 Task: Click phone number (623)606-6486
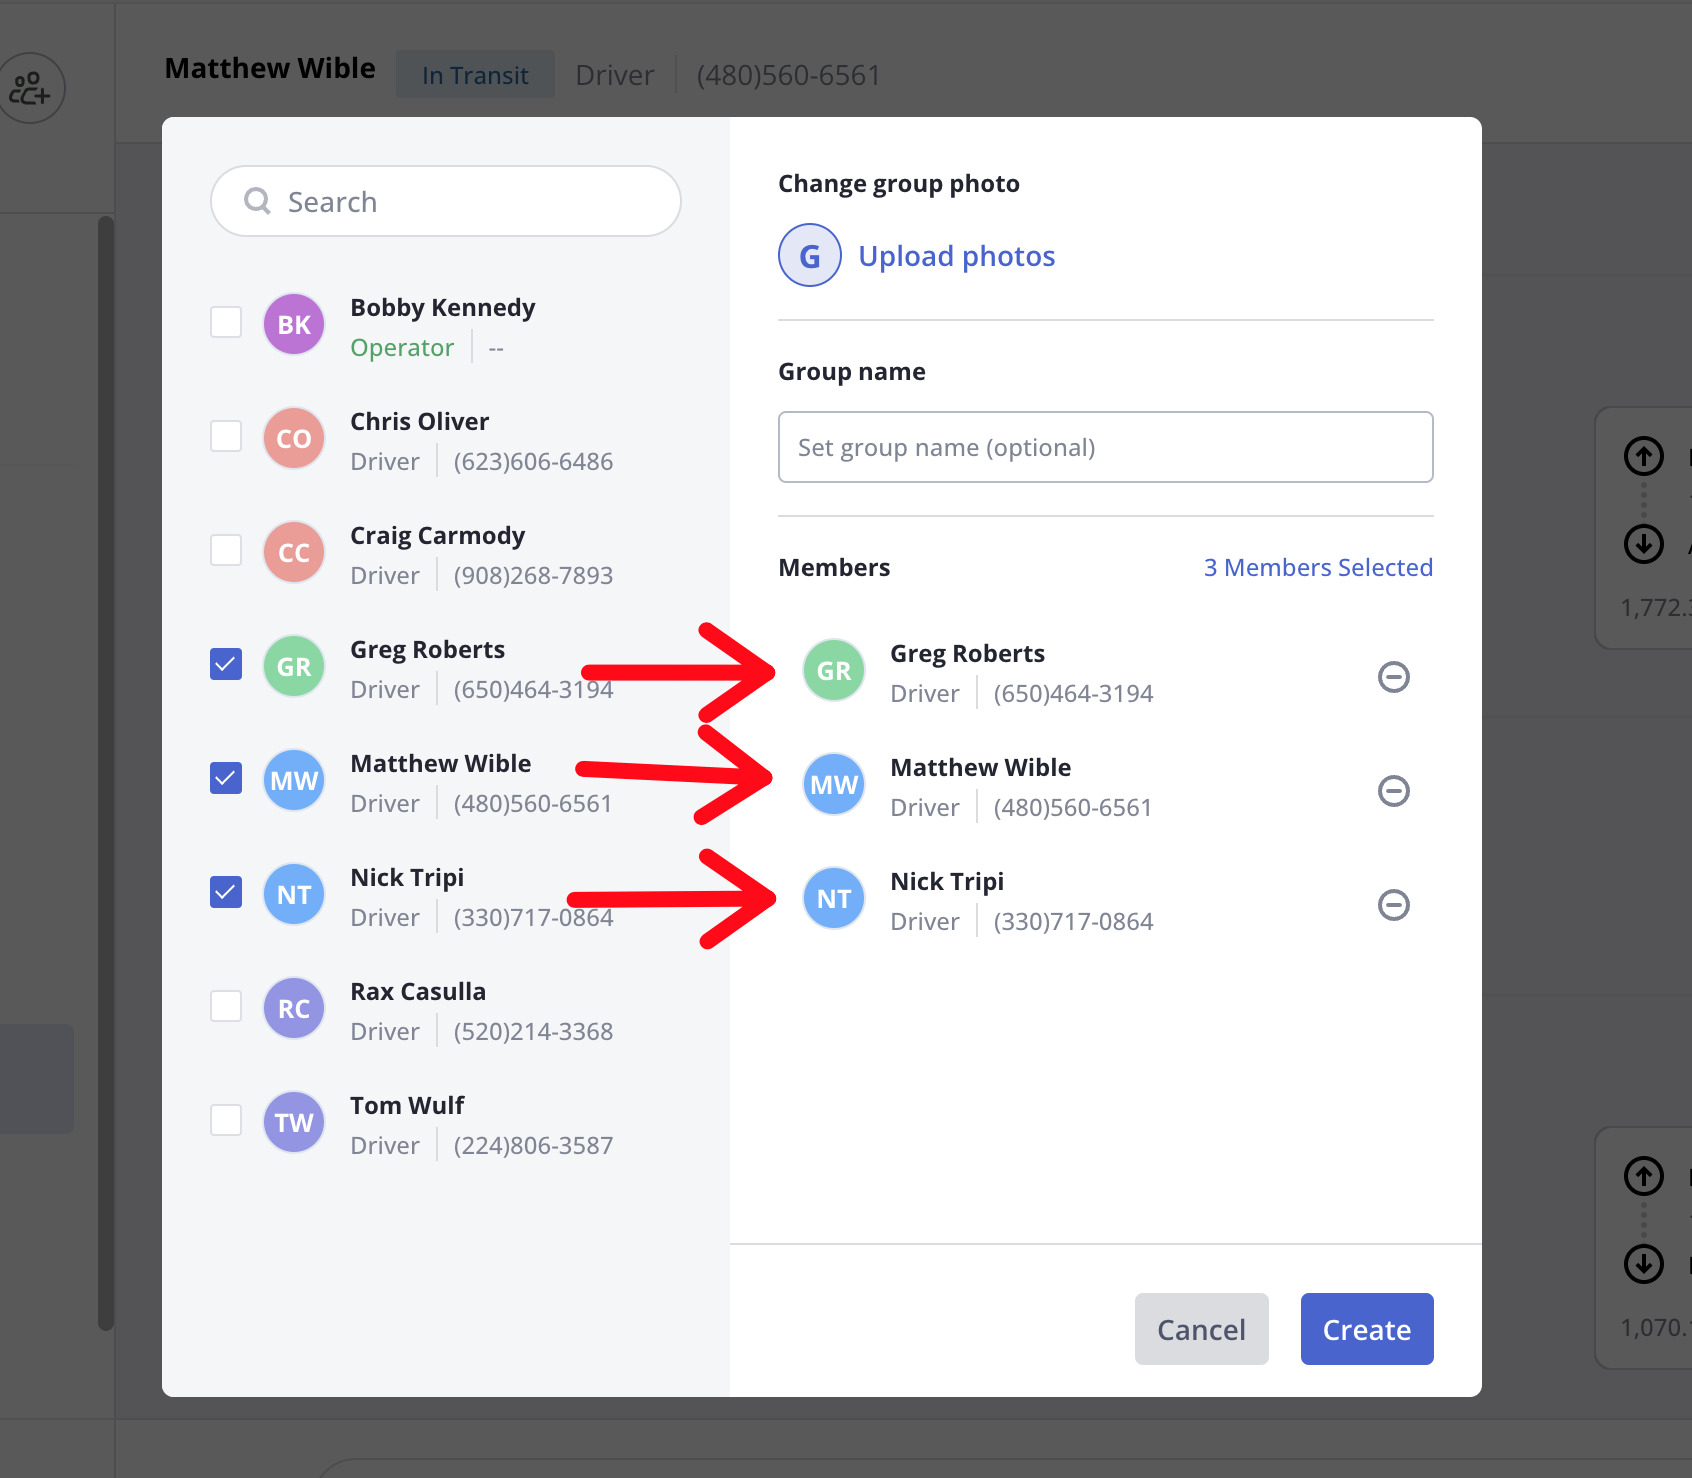[533, 461]
